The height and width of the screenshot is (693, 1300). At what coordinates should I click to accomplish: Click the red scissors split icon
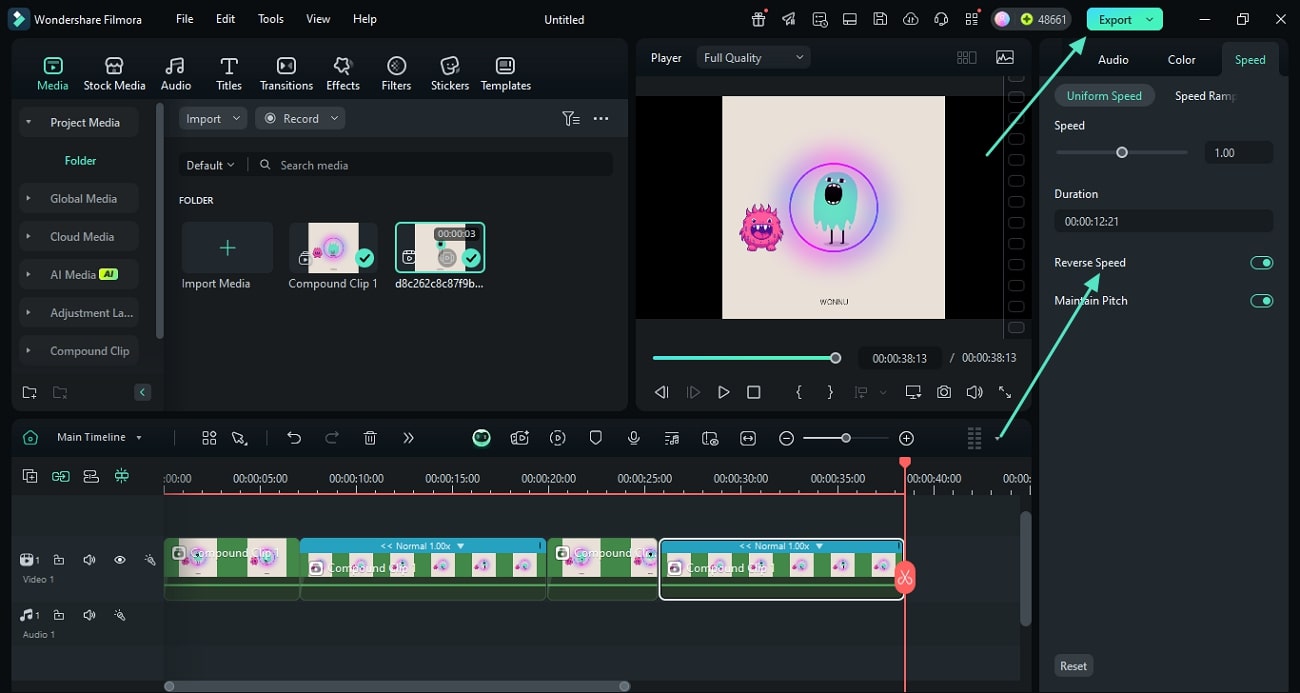pos(905,577)
